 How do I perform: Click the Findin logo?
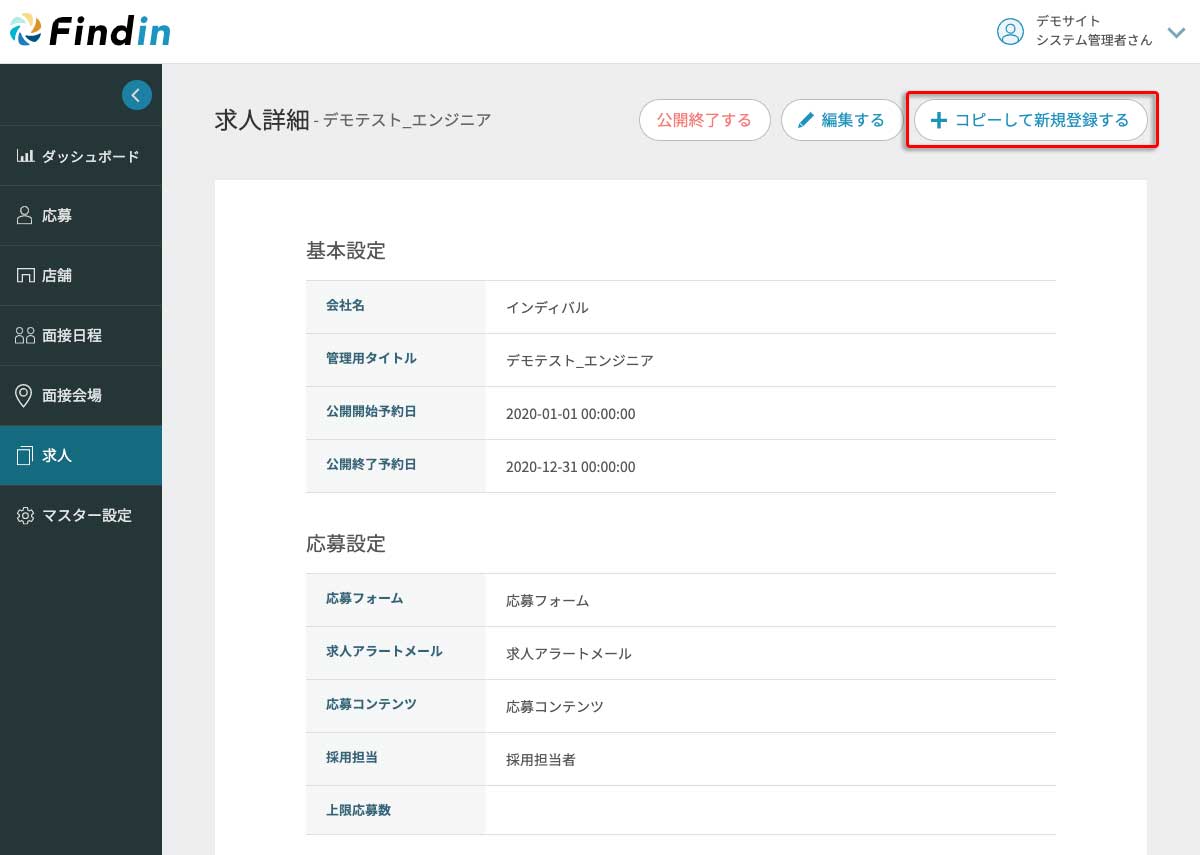tap(90, 31)
